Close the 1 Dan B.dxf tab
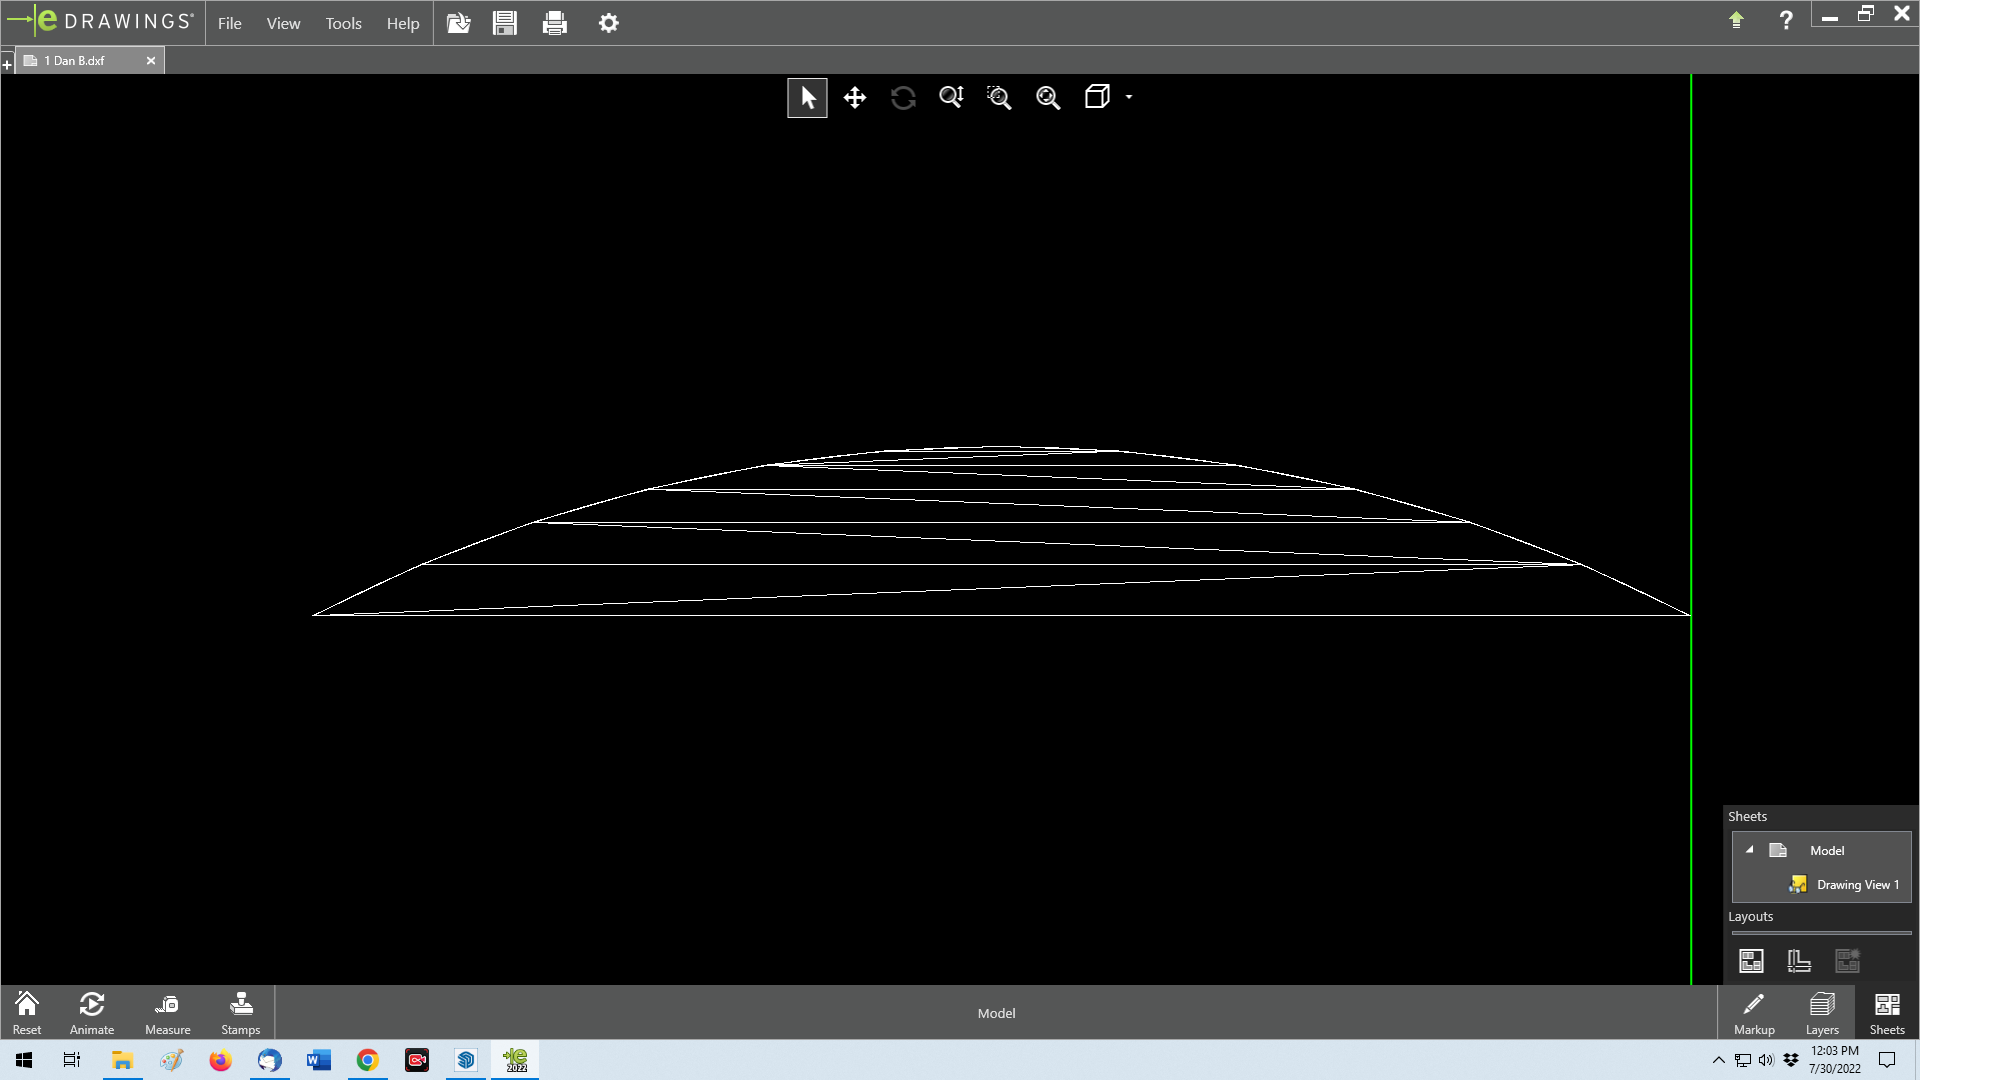Image resolution: width=2000 pixels, height=1080 pixels. pyautogui.click(x=151, y=61)
